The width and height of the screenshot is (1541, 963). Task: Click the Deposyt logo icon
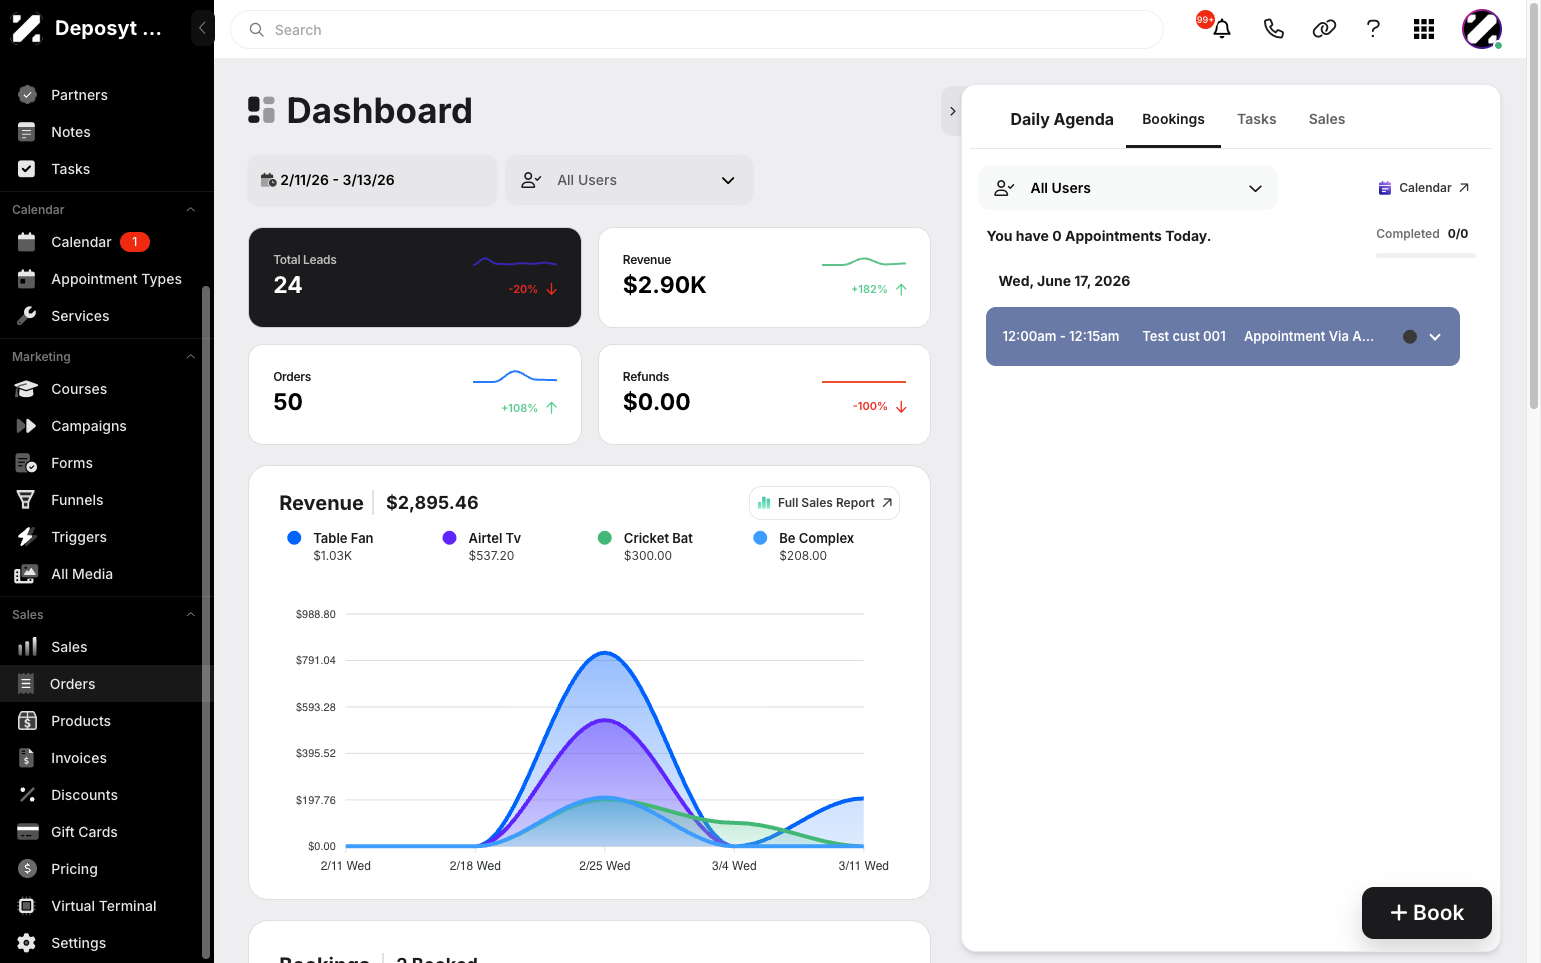(x=27, y=28)
